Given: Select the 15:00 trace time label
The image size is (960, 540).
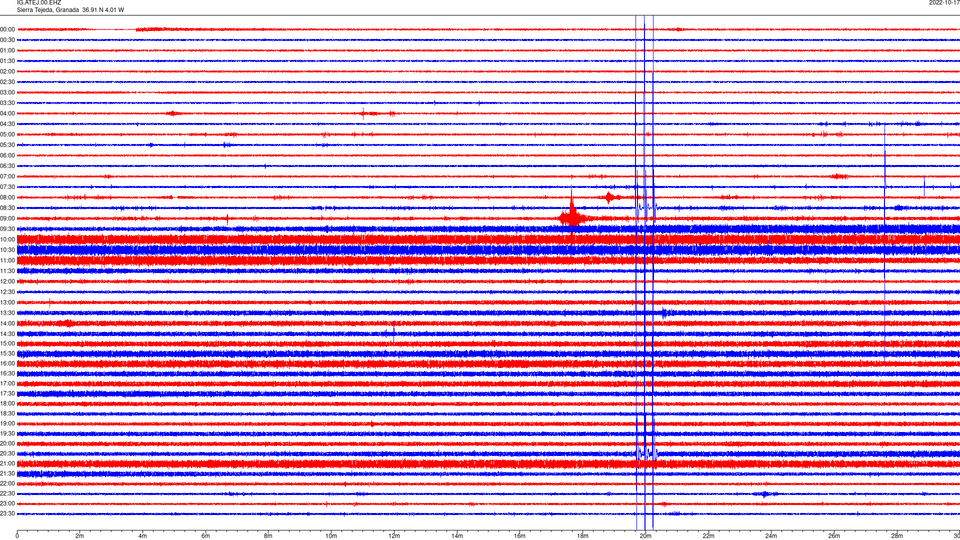Looking at the screenshot, I should point(7,344).
